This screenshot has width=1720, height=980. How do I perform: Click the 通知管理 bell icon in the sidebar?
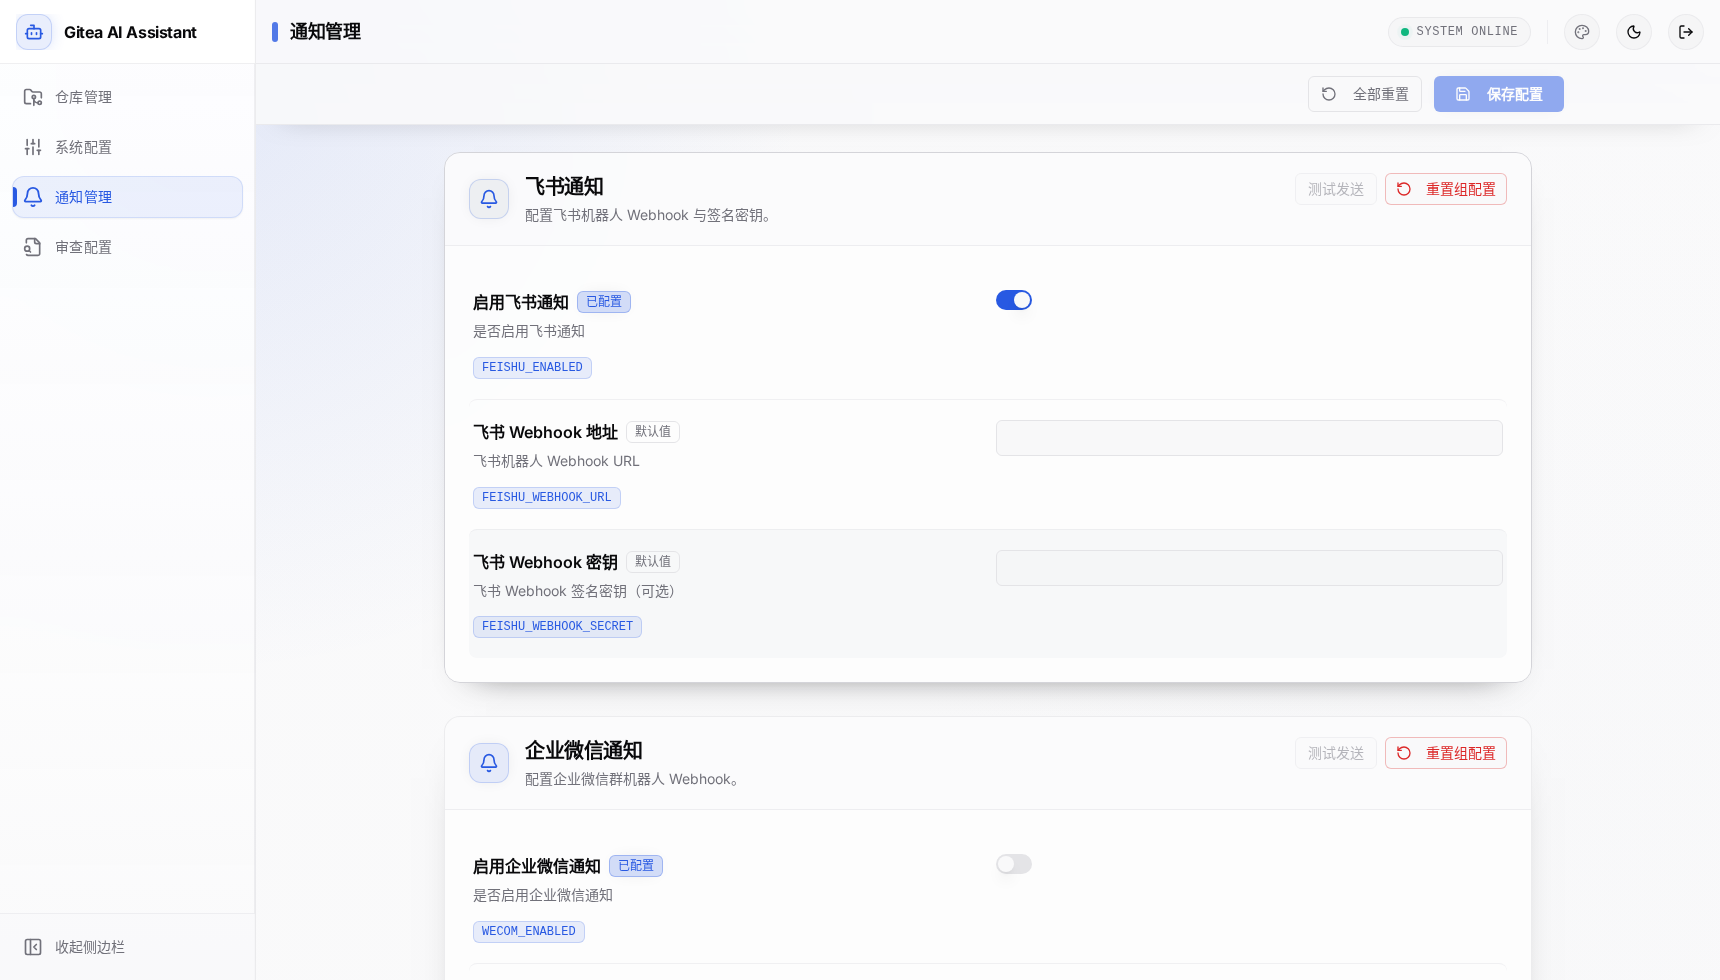click(33, 197)
